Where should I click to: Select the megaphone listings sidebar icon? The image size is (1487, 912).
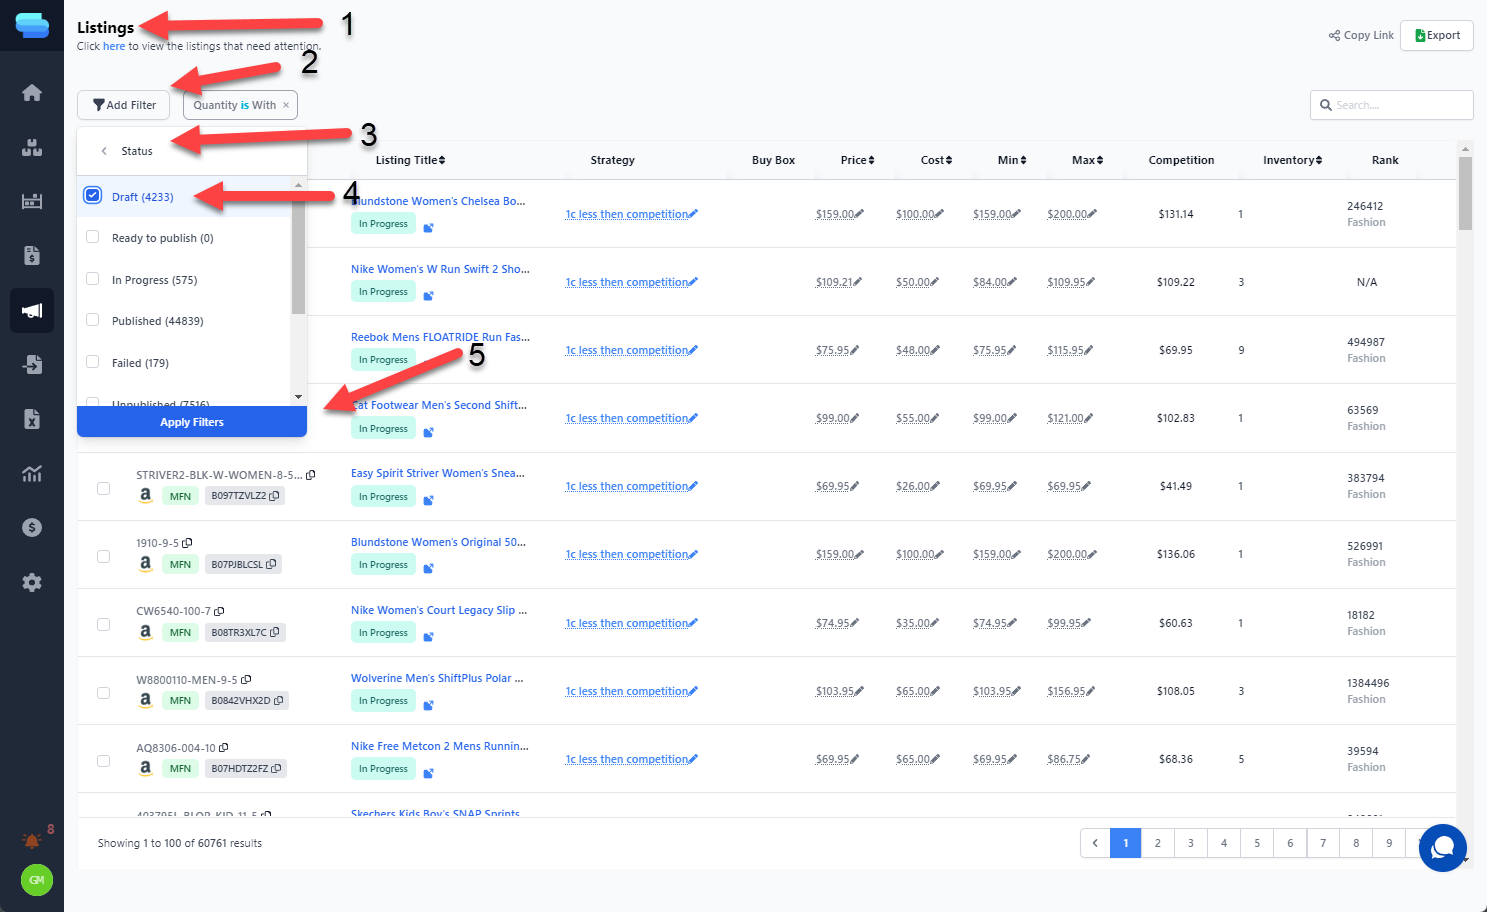(32, 310)
